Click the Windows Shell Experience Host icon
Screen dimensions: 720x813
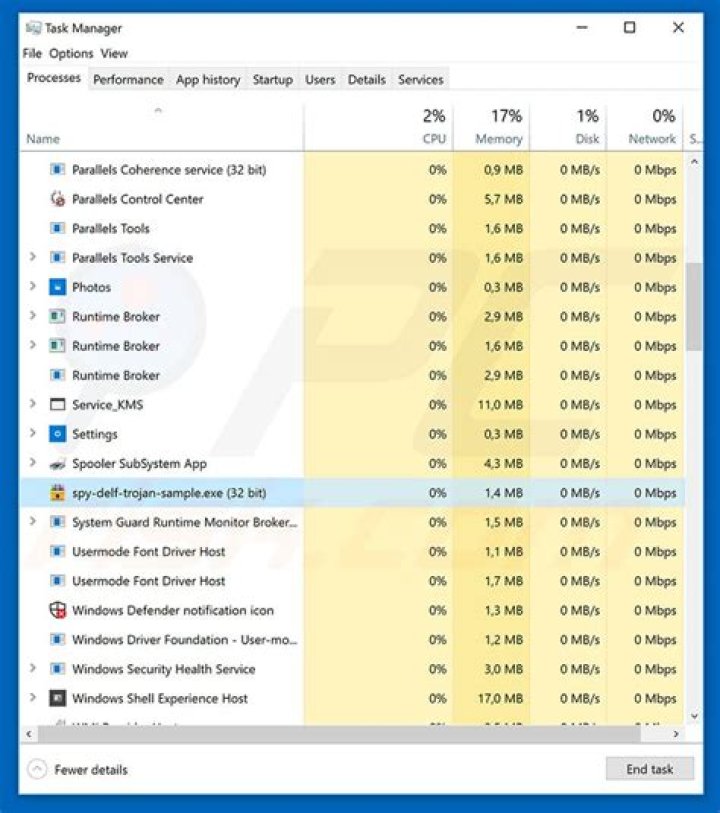tap(58, 698)
